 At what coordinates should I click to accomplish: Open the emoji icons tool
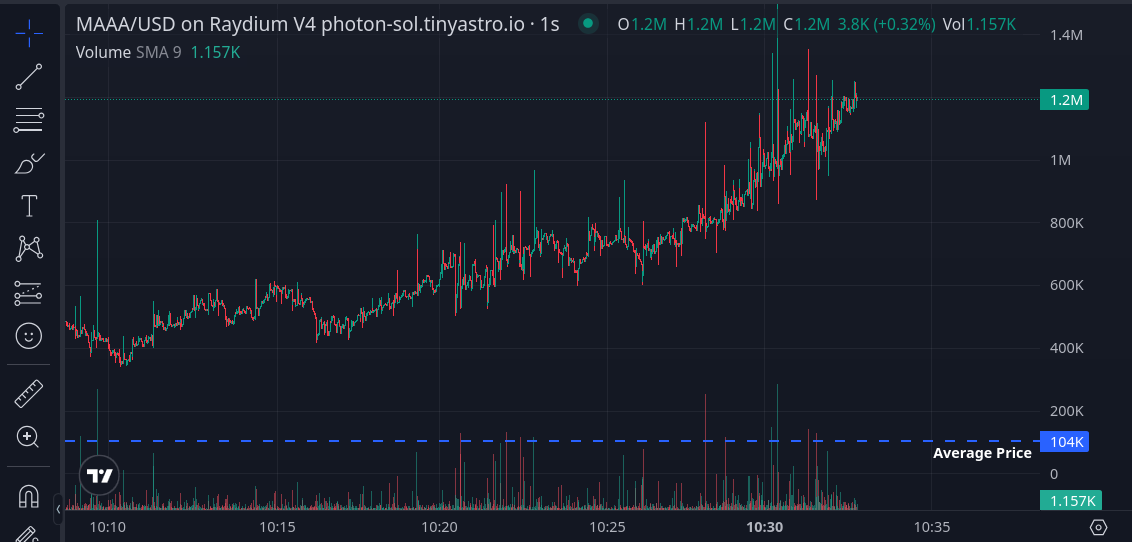[x=29, y=336]
